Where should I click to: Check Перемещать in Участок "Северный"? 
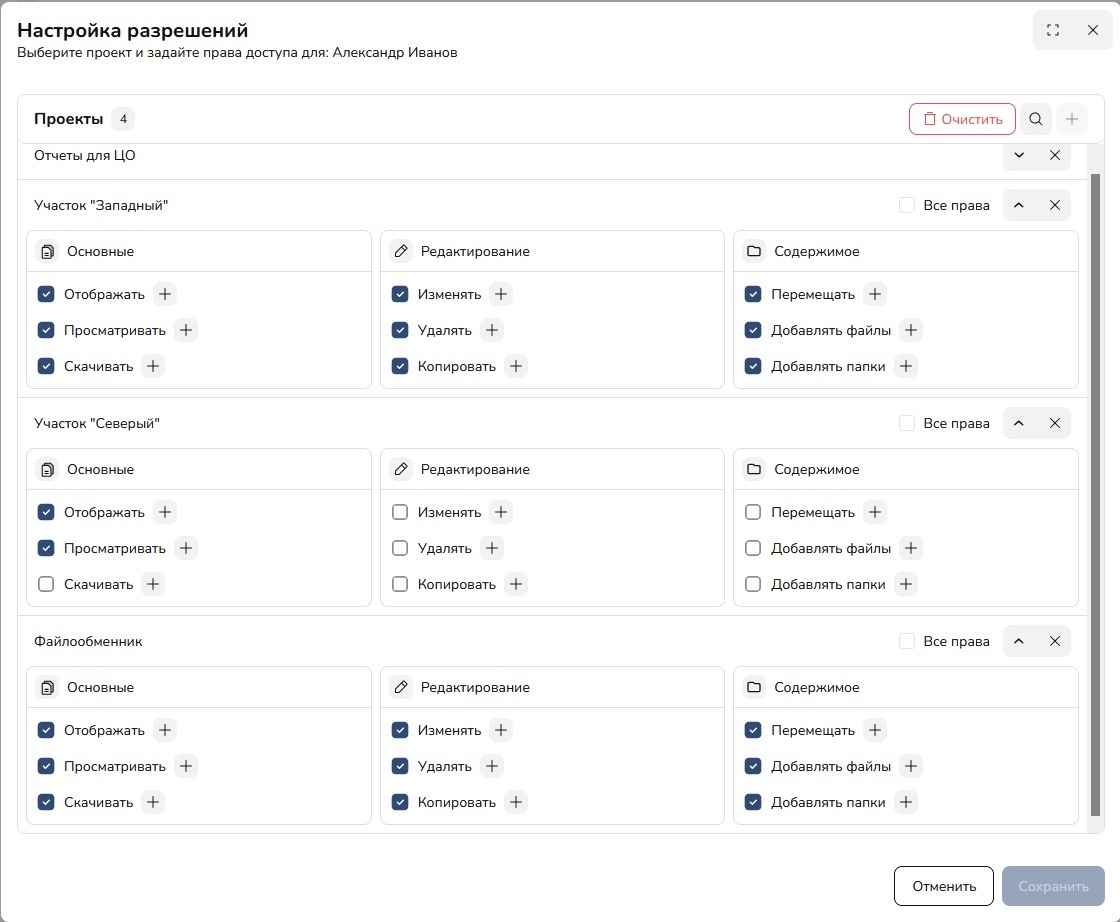pos(753,512)
